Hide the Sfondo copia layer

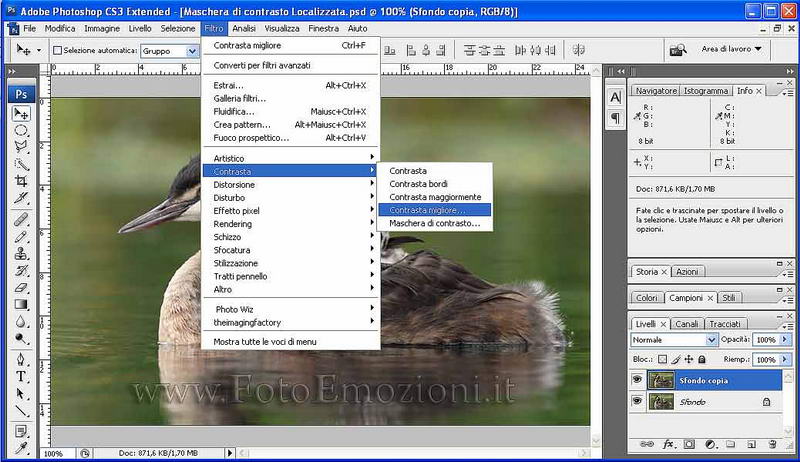637,380
